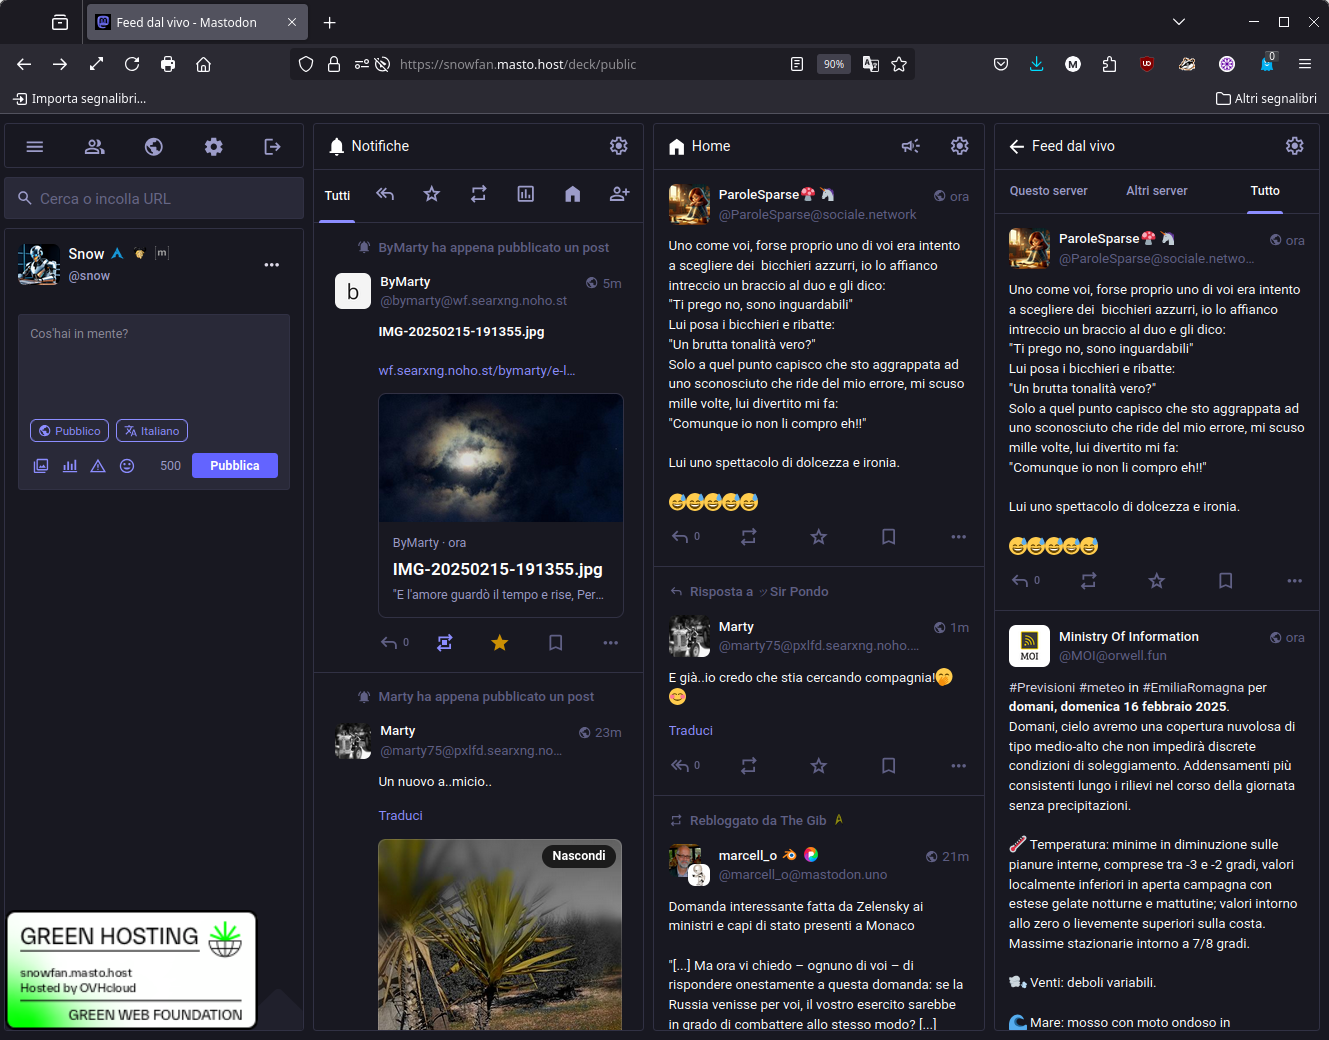Favourite Marty's reply to Sir Pondo
Viewport: 1329px width, 1040px height.
(x=819, y=766)
